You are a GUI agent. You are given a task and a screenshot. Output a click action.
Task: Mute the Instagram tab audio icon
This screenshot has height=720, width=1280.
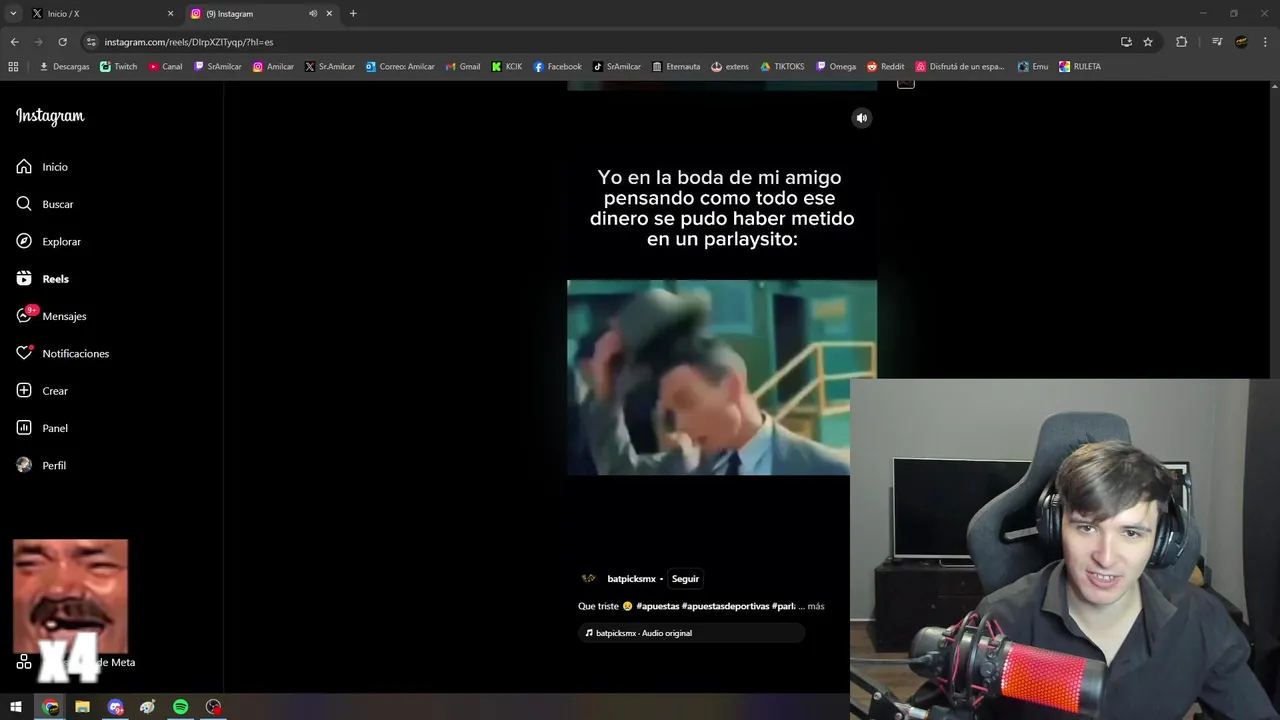[312, 14]
